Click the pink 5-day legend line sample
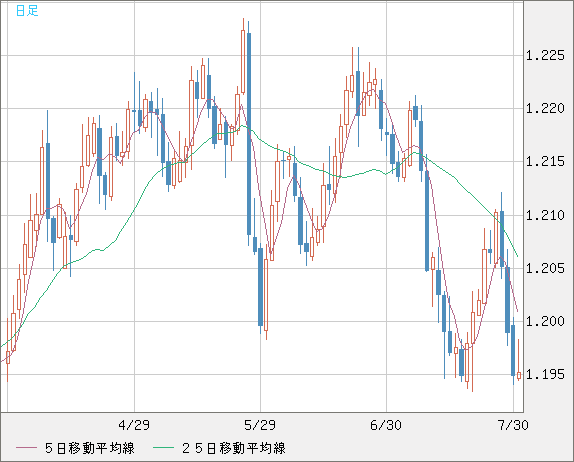The width and height of the screenshot is (574, 462). (26, 448)
